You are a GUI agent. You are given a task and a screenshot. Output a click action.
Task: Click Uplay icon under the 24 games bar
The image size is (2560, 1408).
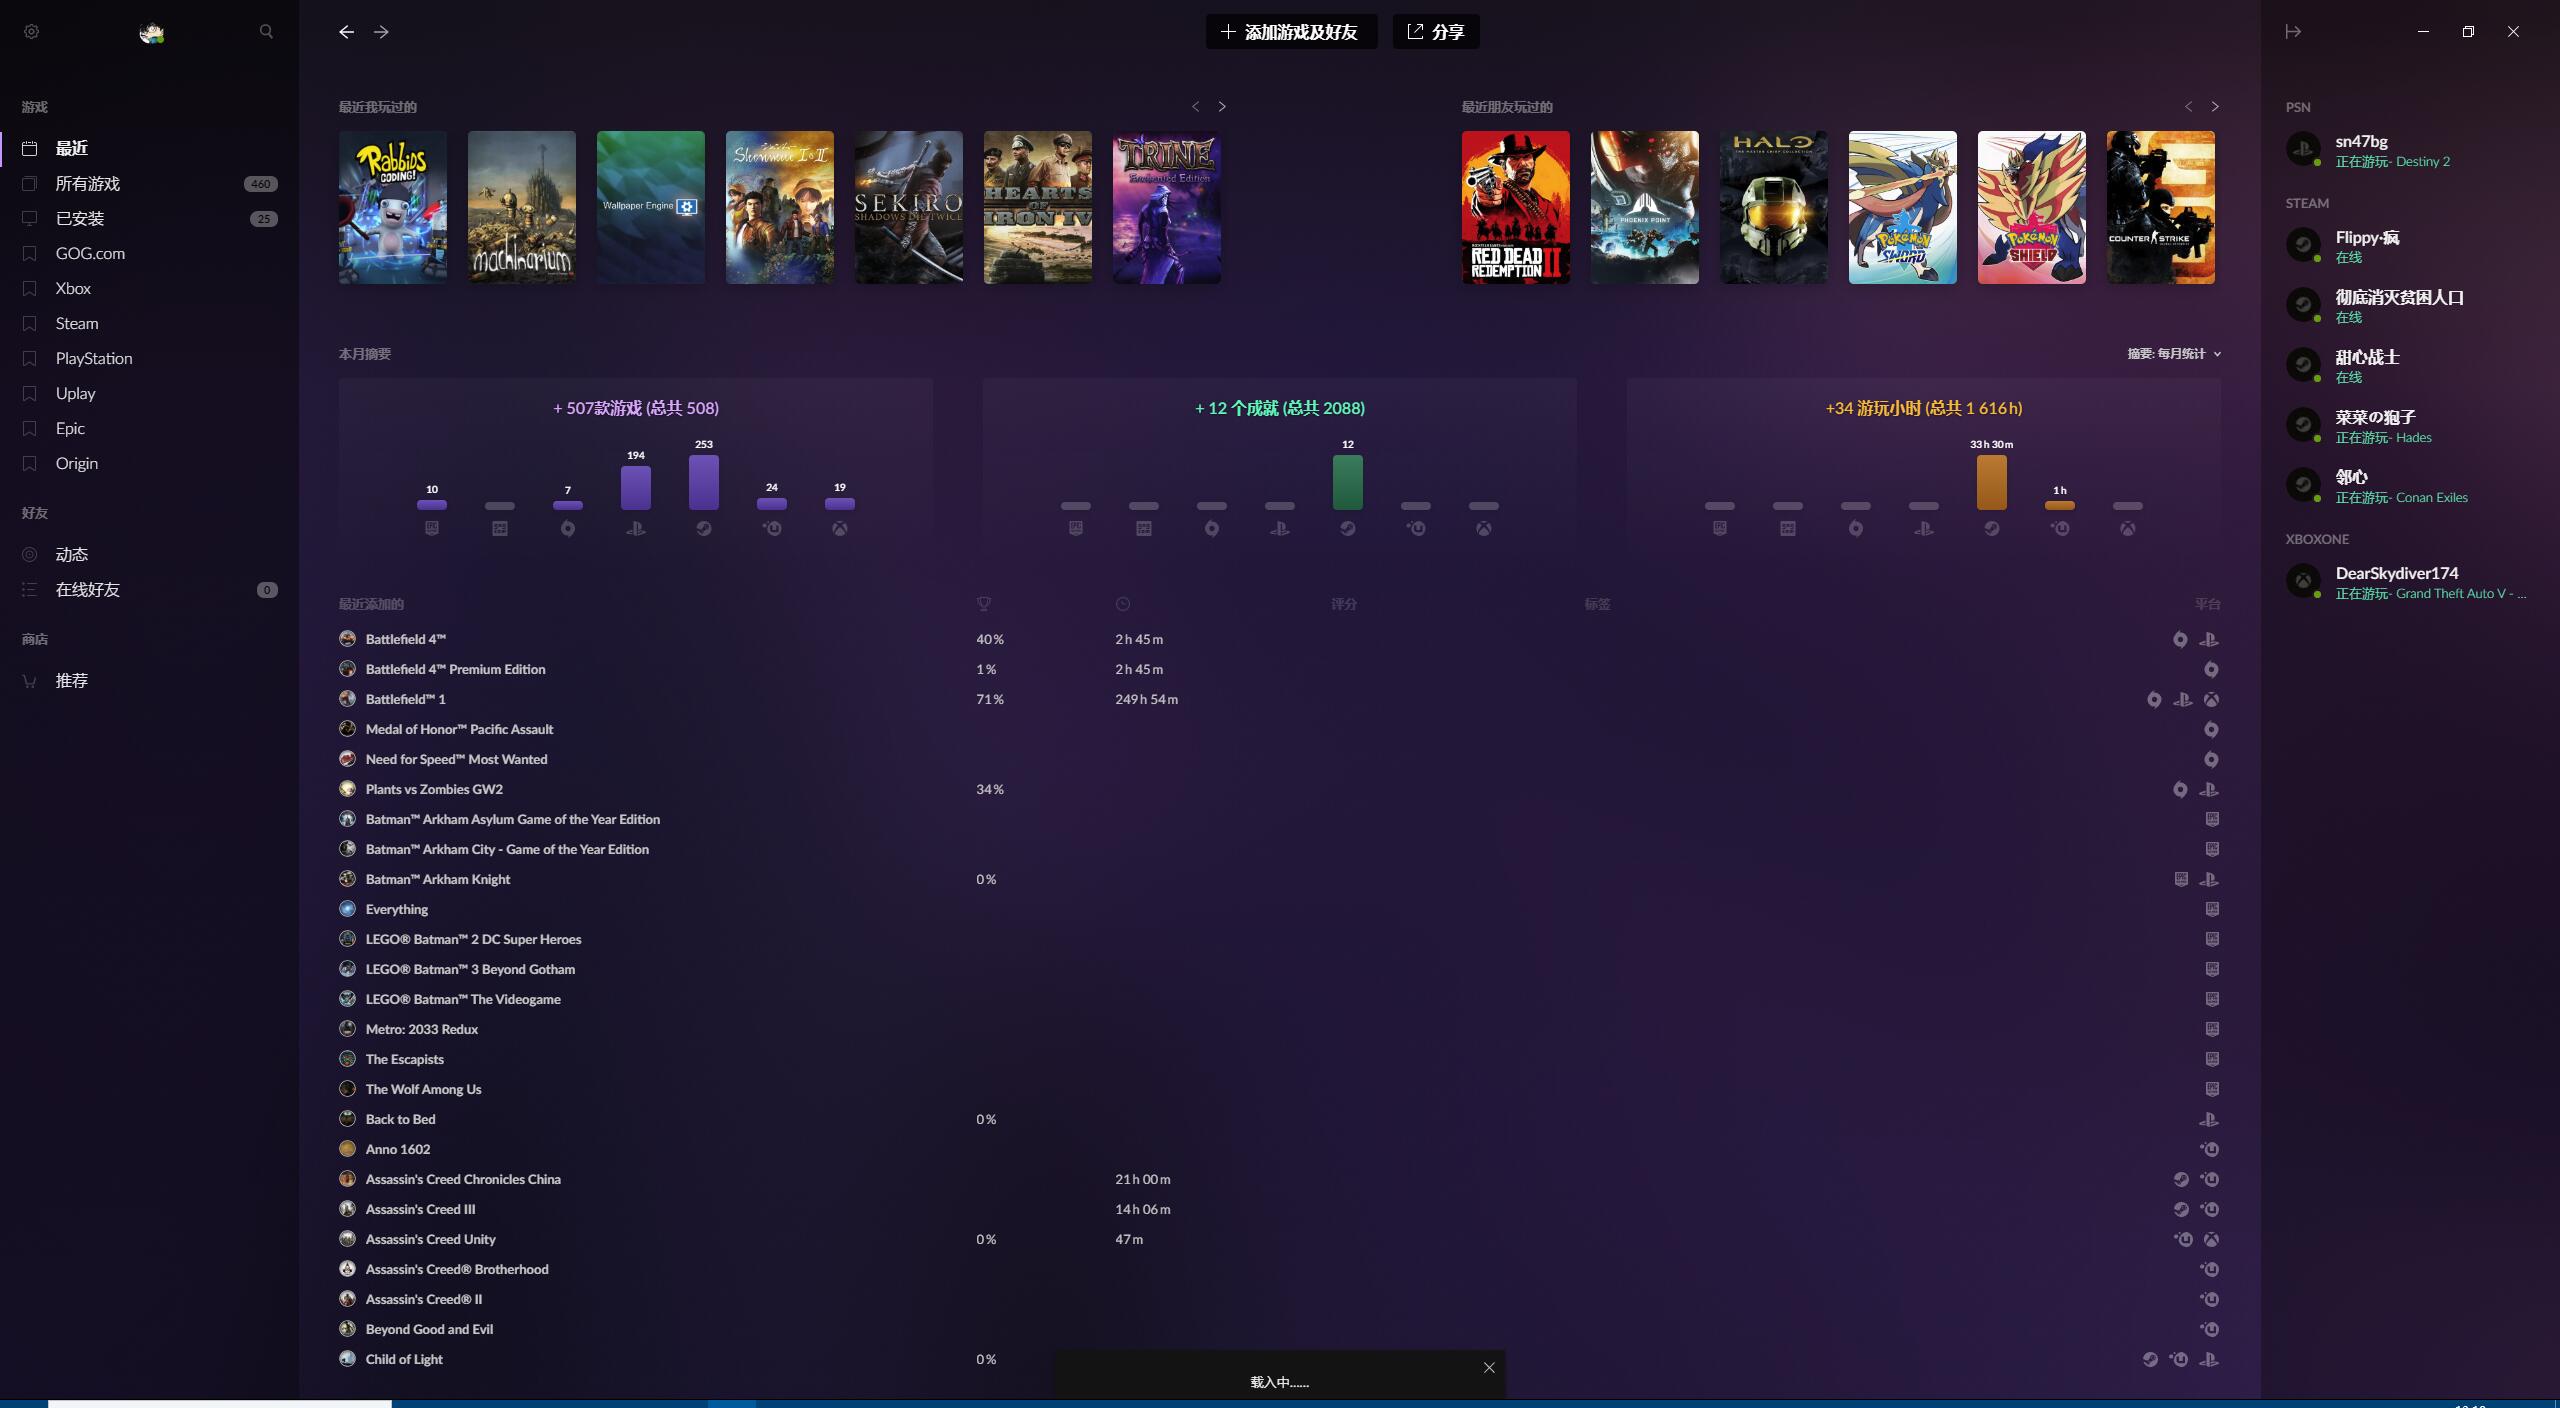click(772, 528)
